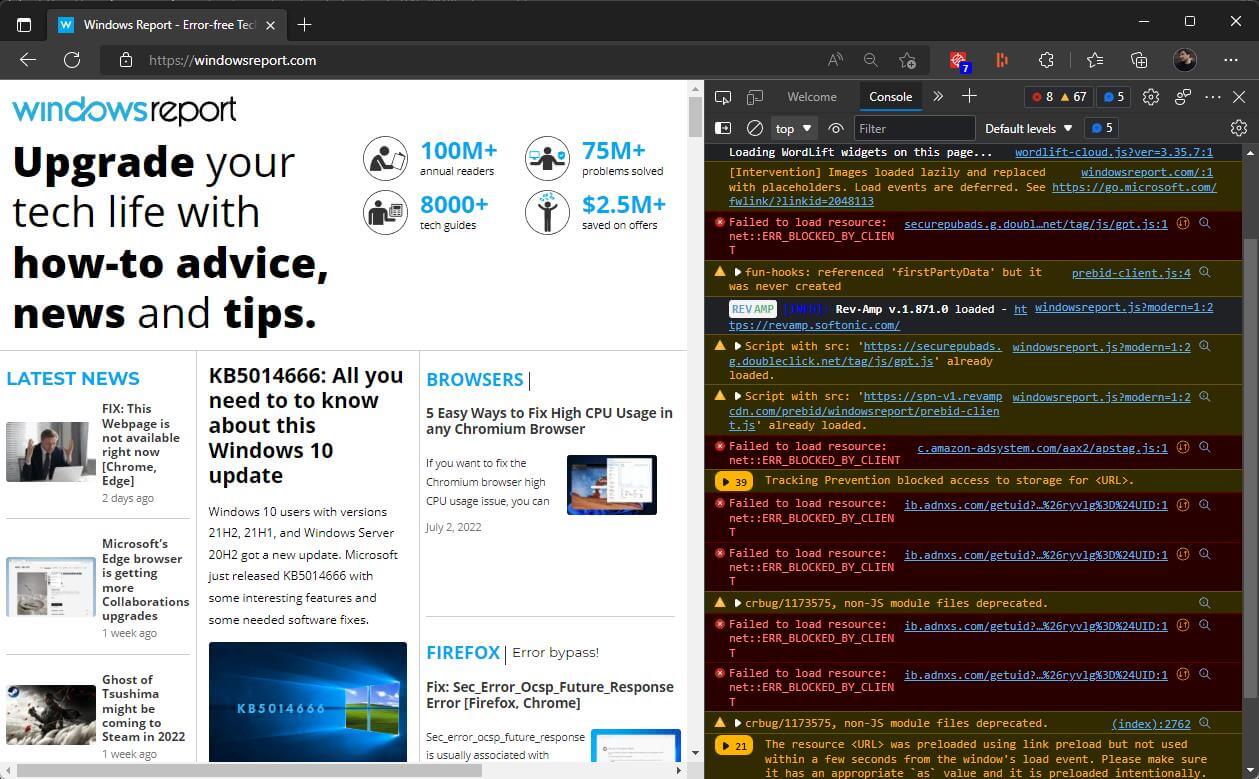This screenshot has width=1259, height=779.
Task: Open the Favorites list icon
Action: [1095, 60]
